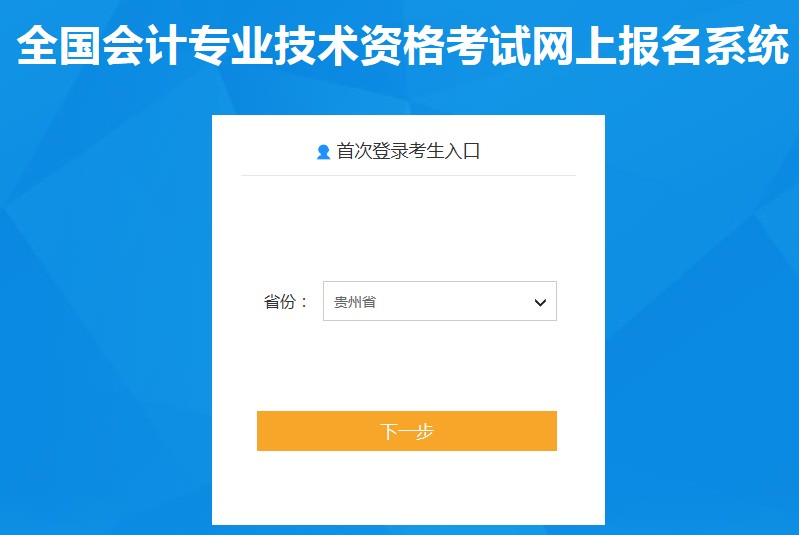Click the 下一步 label text
Viewport: 799px width, 535px height.
[407, 432]
